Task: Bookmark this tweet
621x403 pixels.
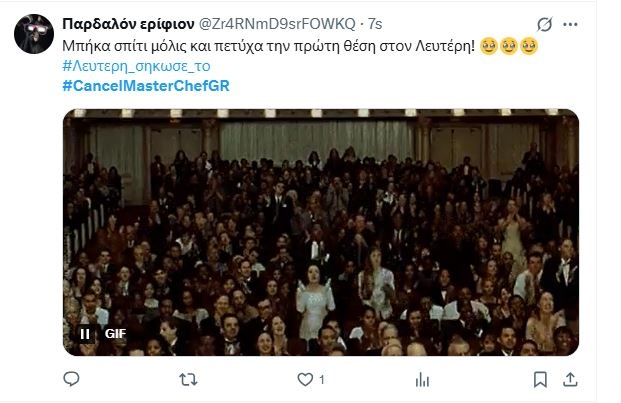Action: (540, 379)
